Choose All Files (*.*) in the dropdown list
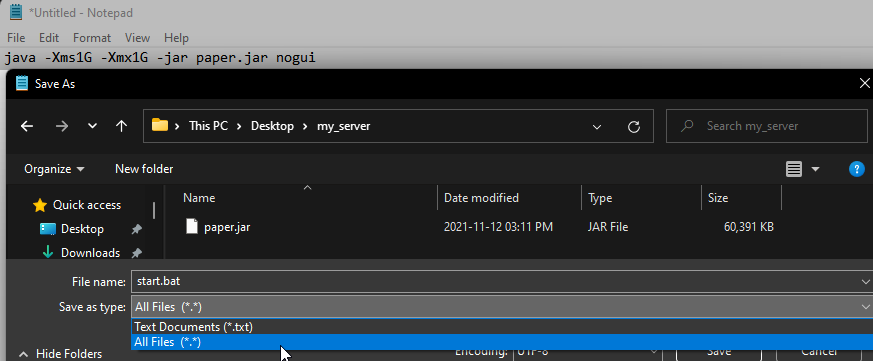Image resolution: width=873 pixels, height=361 pixels. (502, 342)
